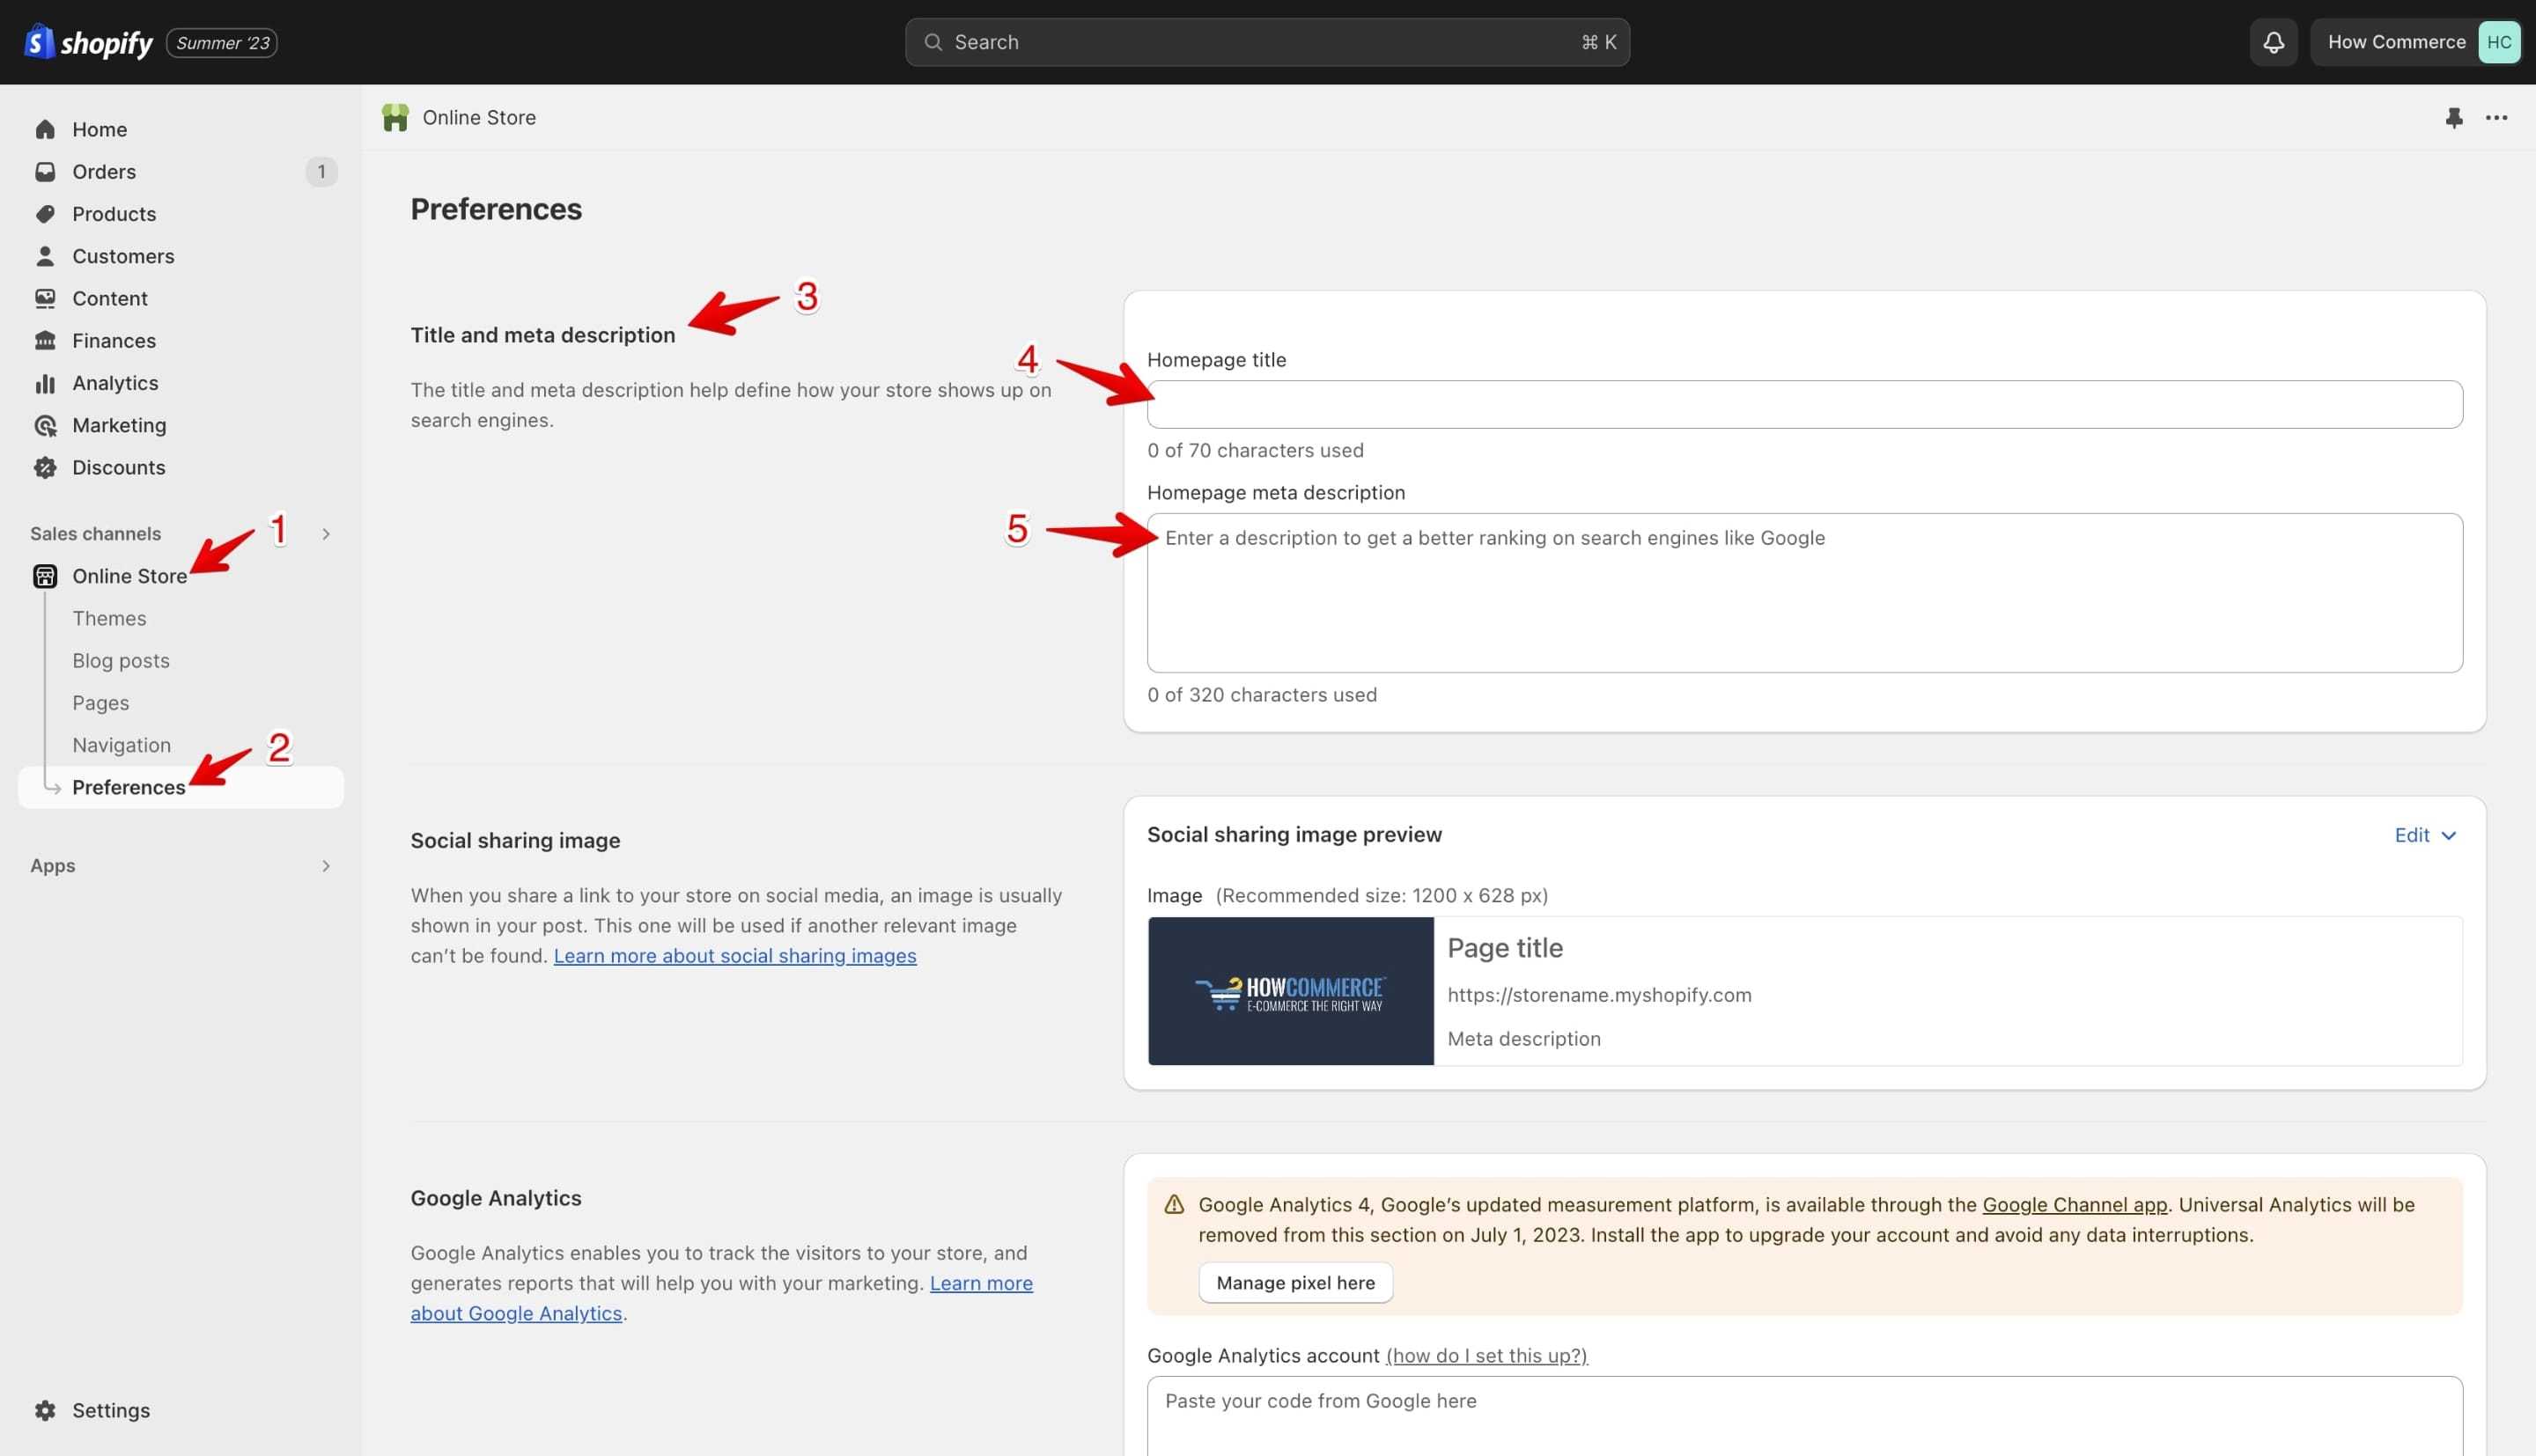Open Learn more about Google Analytics link
The width and height of the screenshot is (2536, 1456).
(x=722, y=1298)
